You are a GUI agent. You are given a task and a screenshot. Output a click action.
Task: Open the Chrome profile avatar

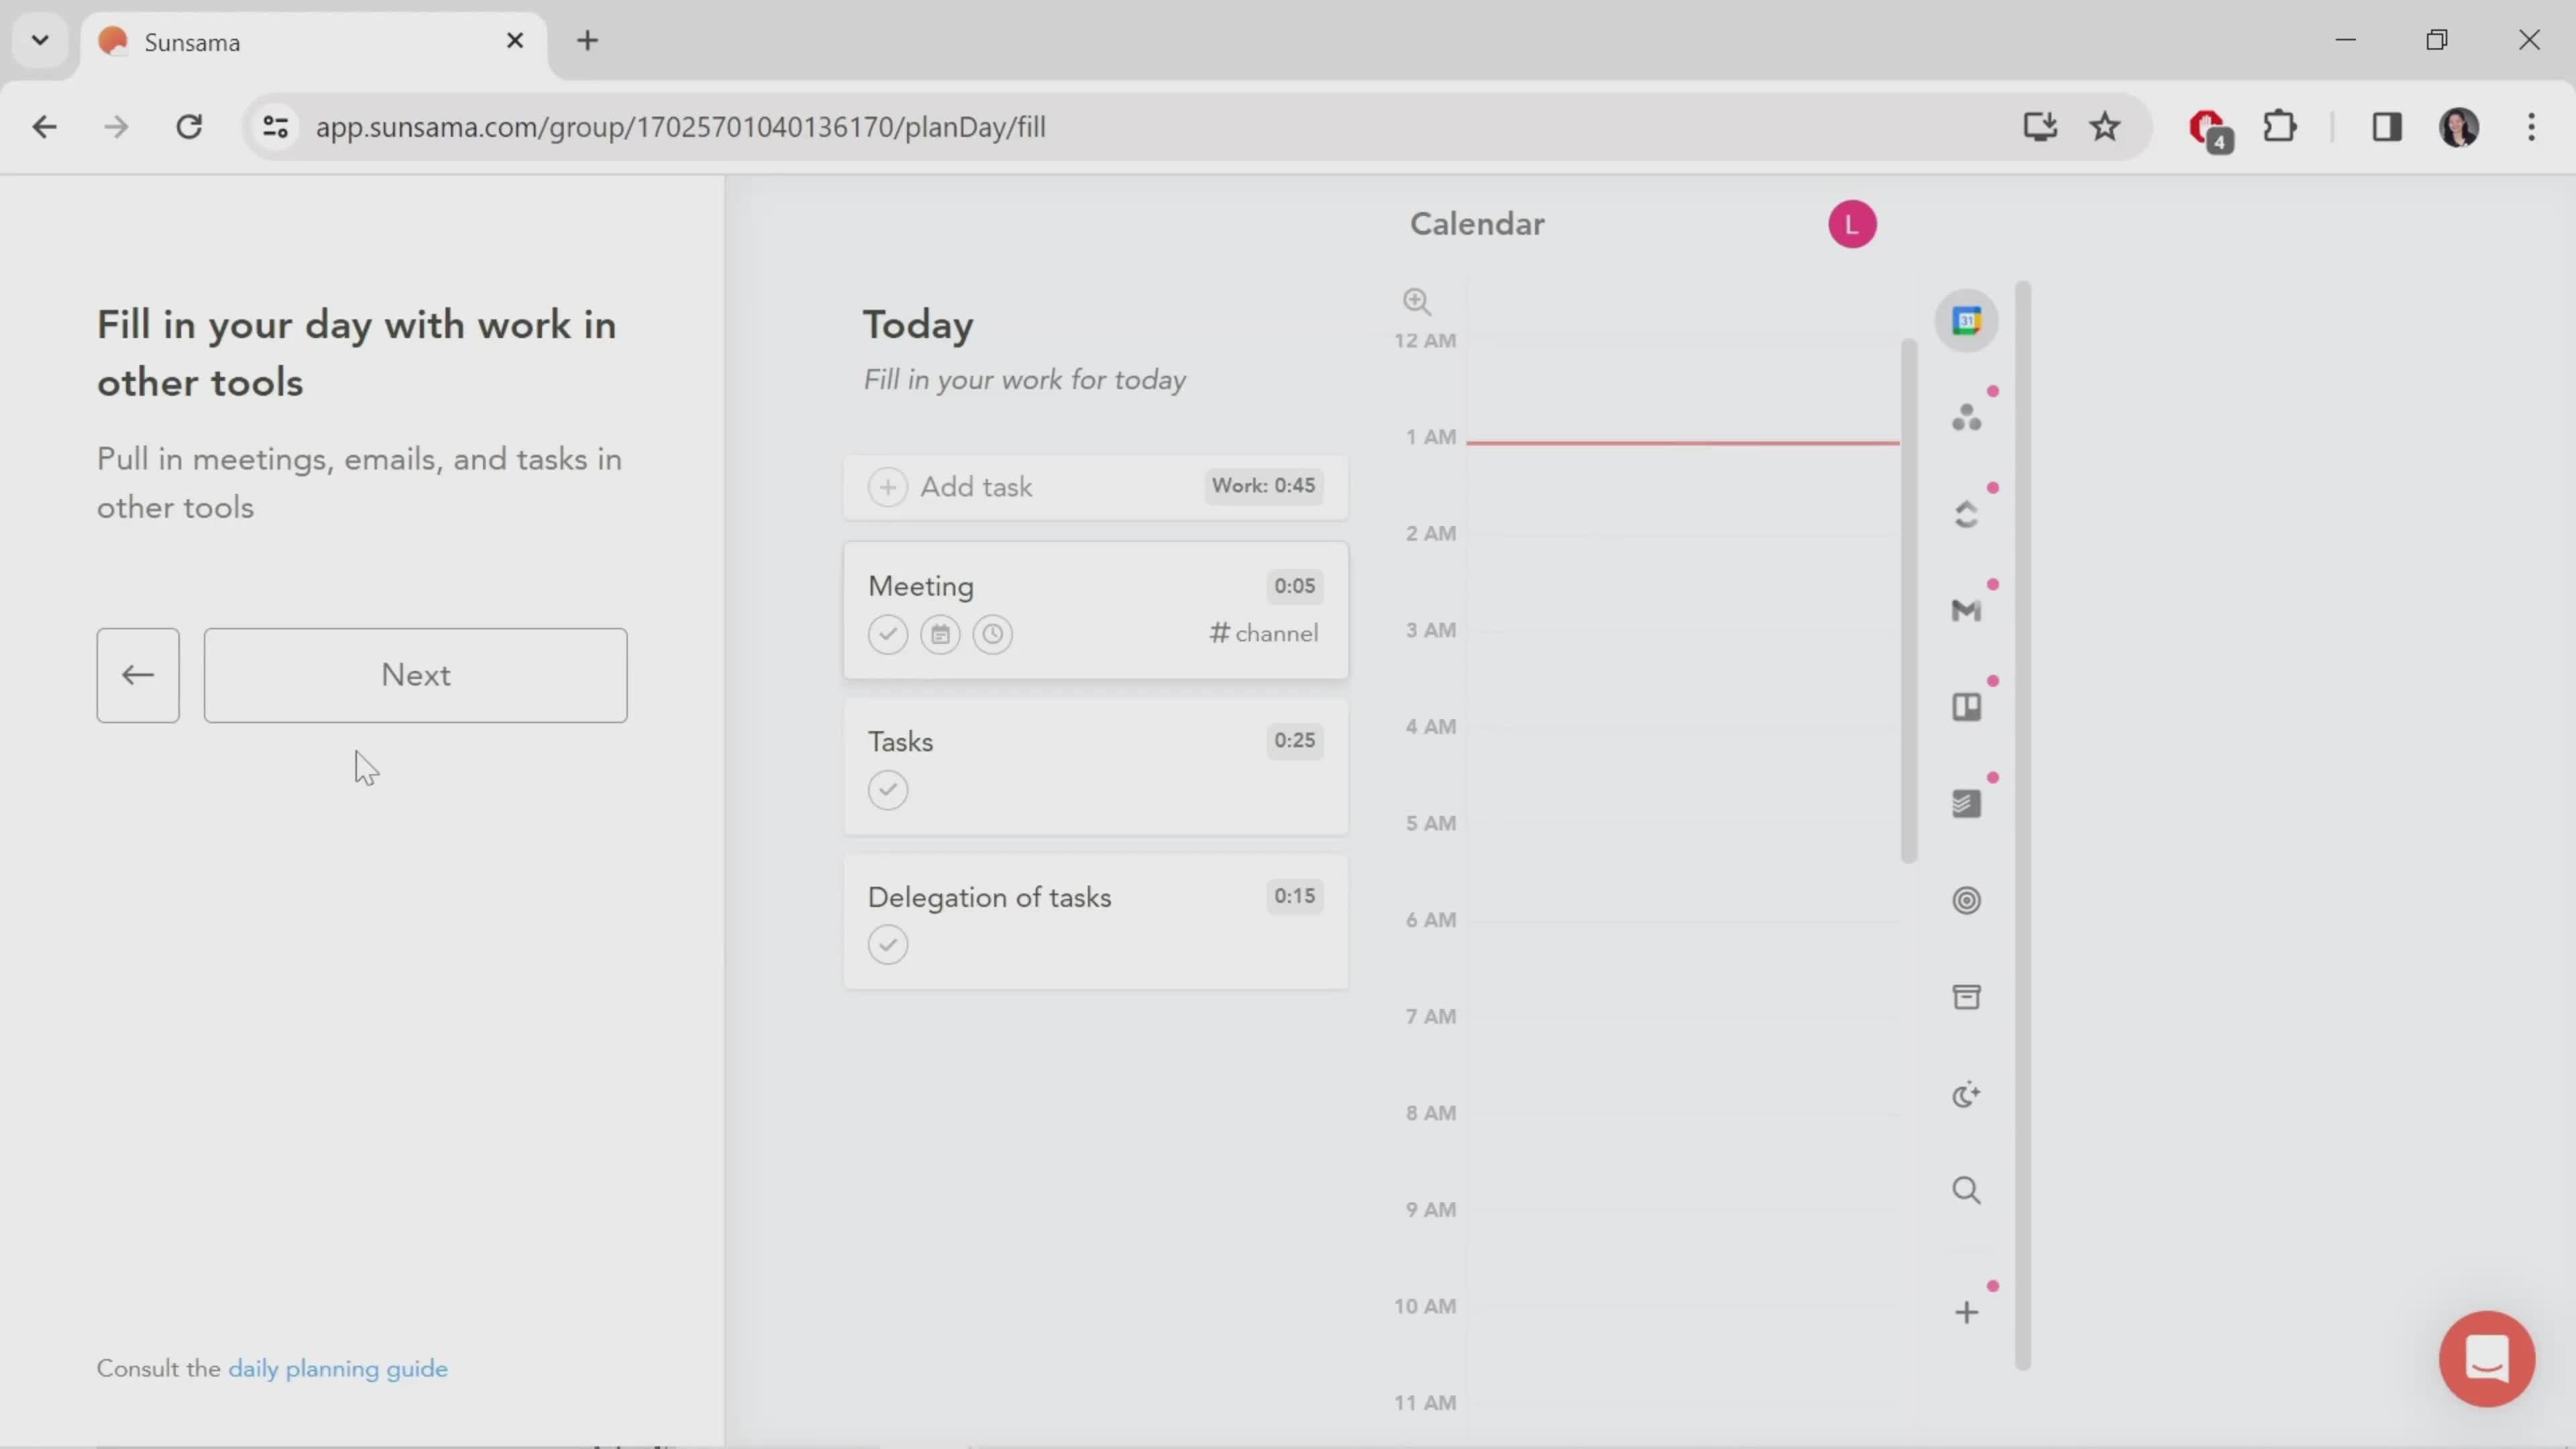click(x=2459, y=127)
